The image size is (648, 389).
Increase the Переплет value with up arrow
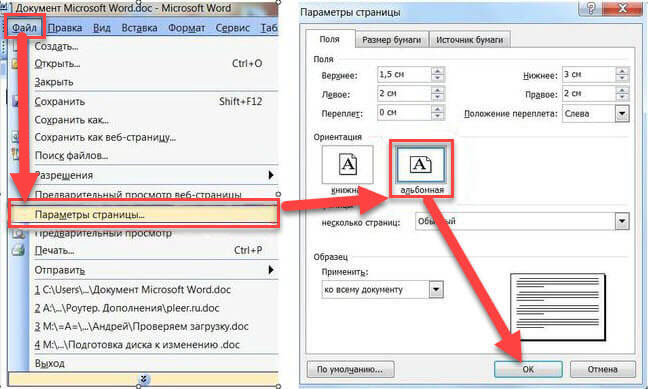coord(438,109)
